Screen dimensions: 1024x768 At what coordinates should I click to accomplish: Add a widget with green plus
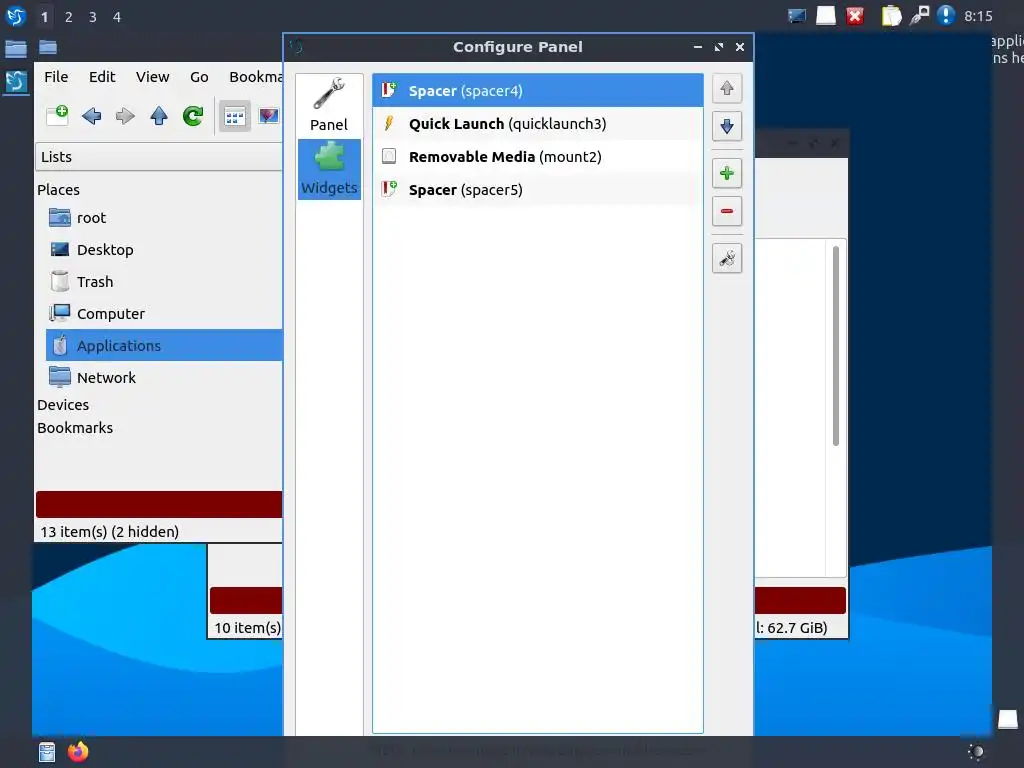click(727, 173)
